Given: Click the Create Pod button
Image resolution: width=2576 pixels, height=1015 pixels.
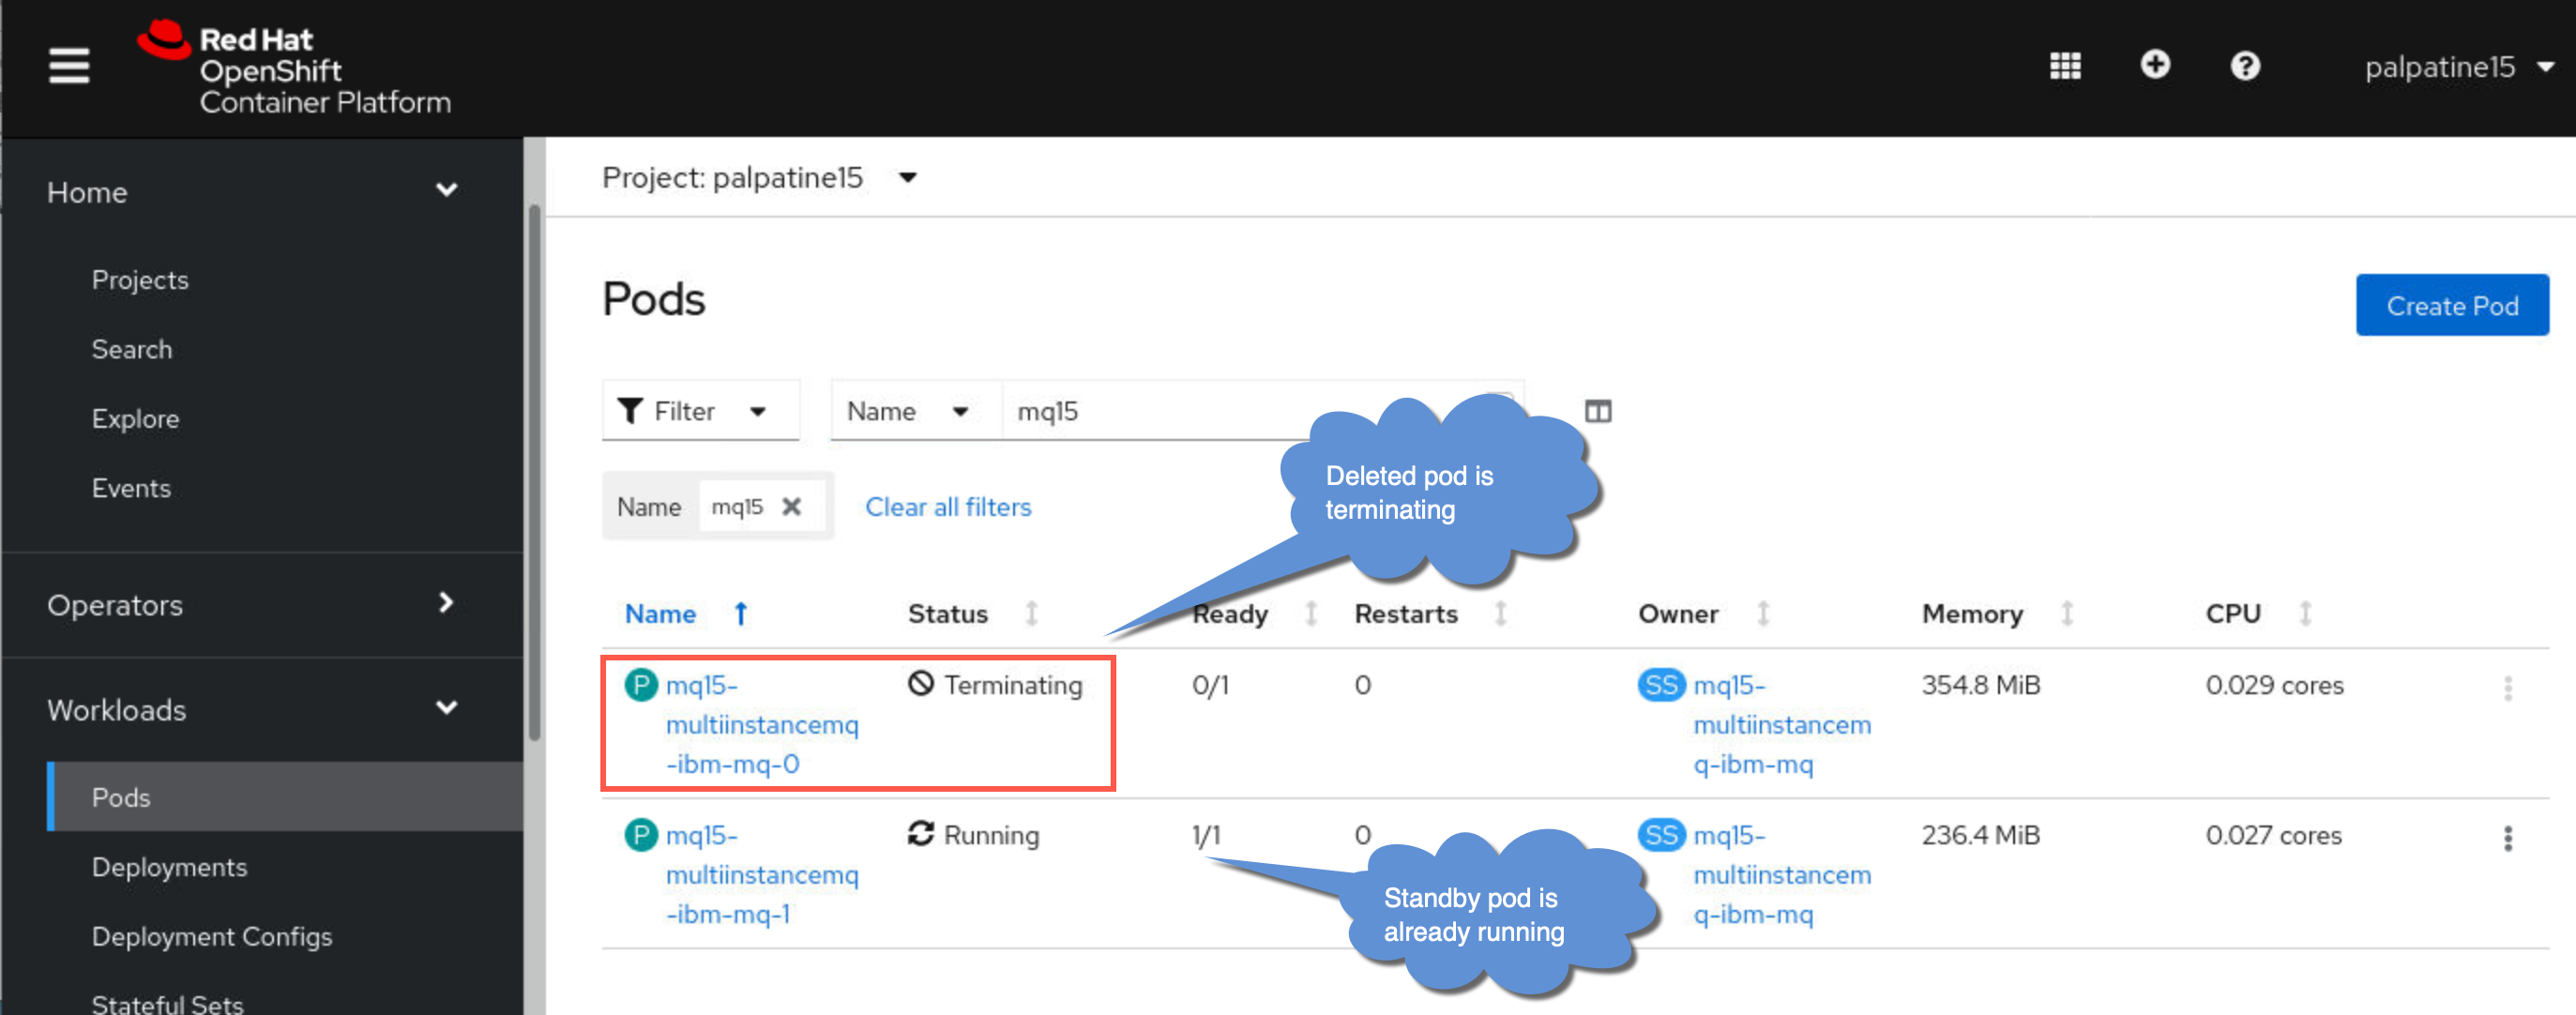Looking at the screenshot, I should pos(2452,305).
